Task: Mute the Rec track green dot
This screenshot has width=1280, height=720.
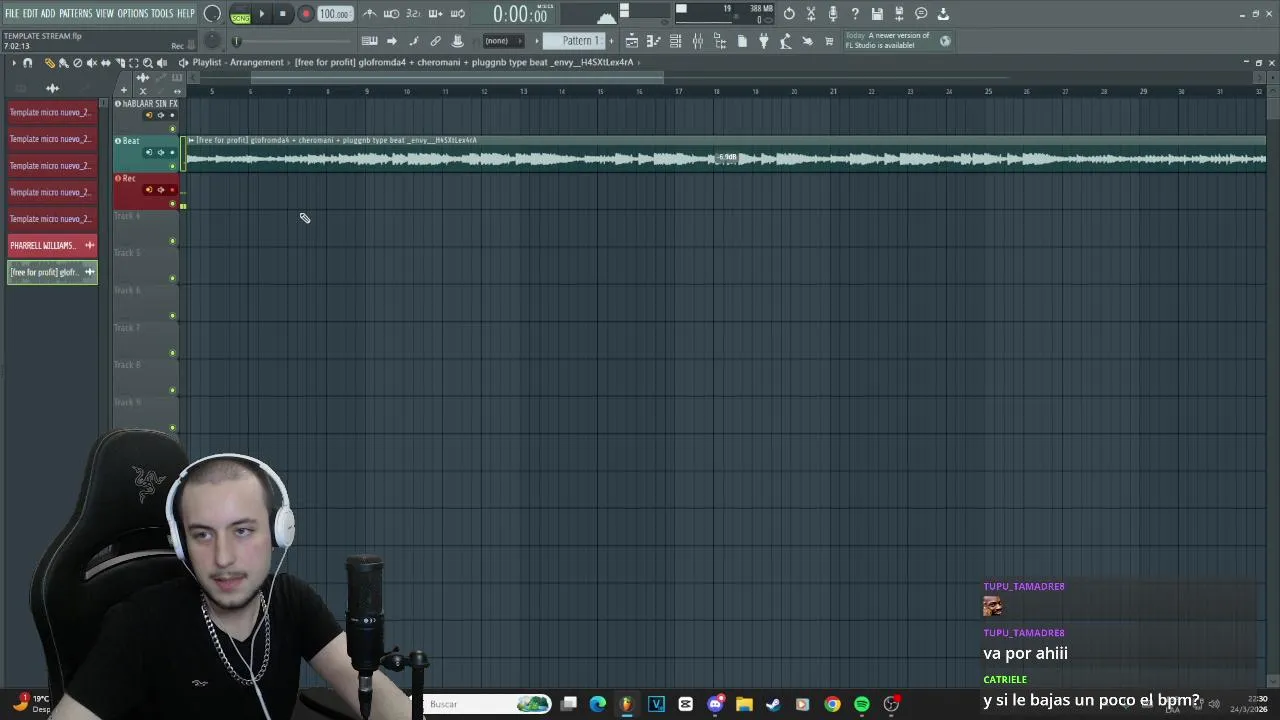Action: tap(172, 204)
